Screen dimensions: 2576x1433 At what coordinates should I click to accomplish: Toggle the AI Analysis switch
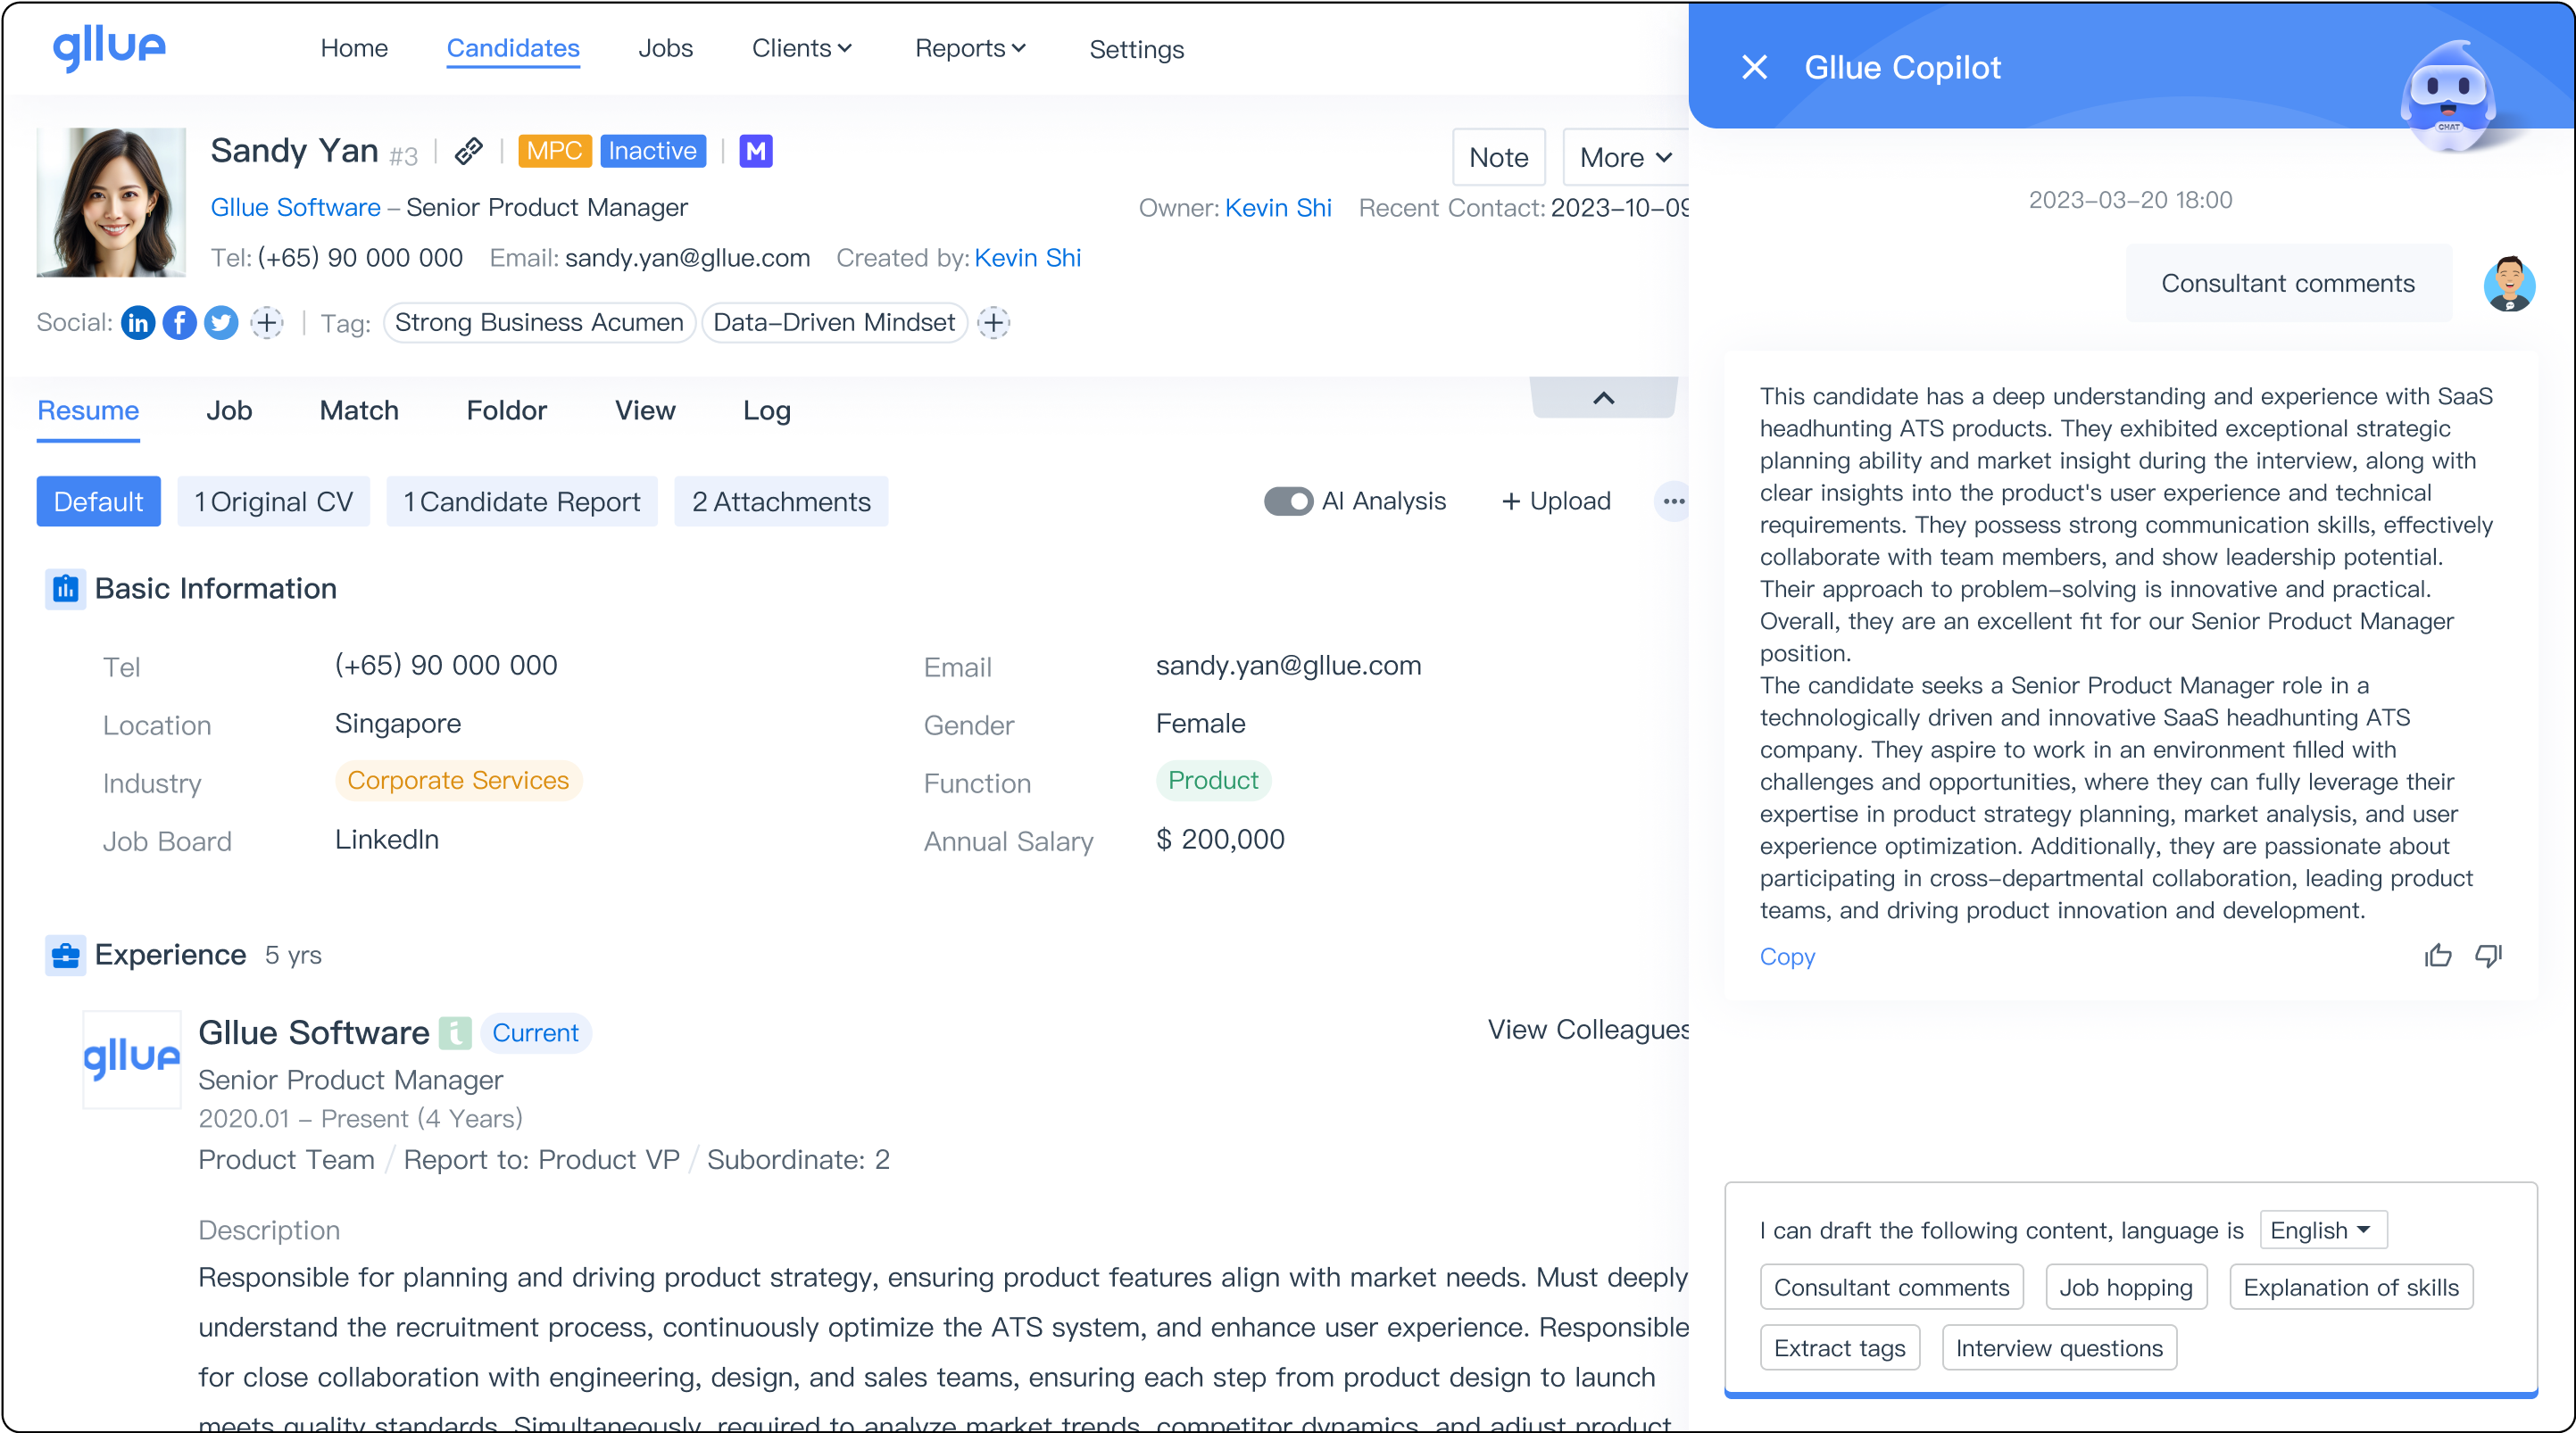click(x=1288, y=501)
